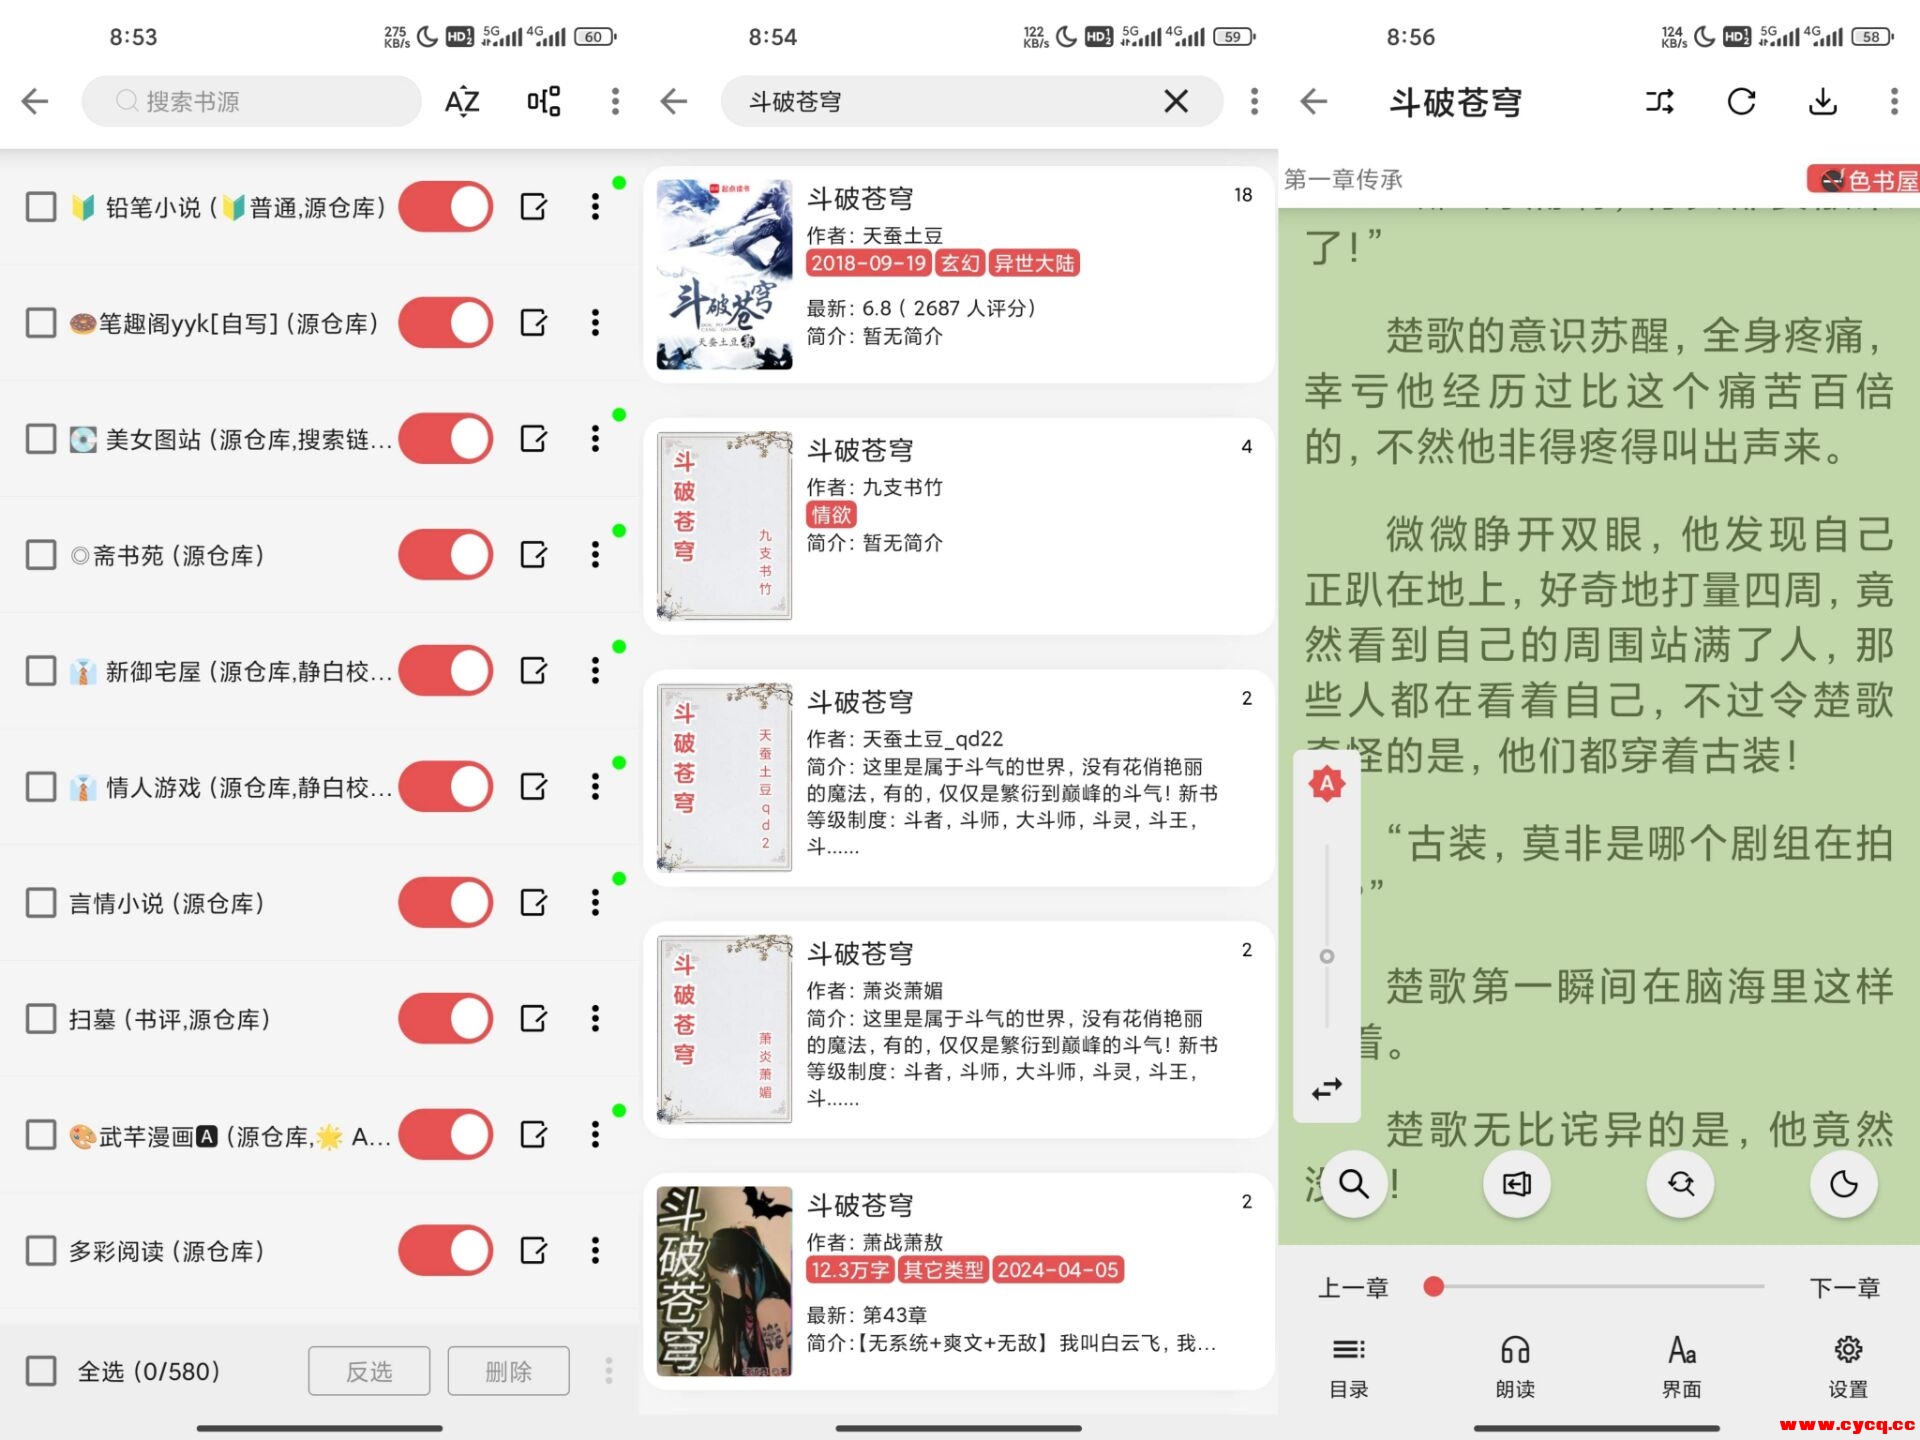Image resolution: width=1920 pixels, height=1440 pixels.
Task: Go to 下一章 next chapter
Action: coord(1844,1288)
